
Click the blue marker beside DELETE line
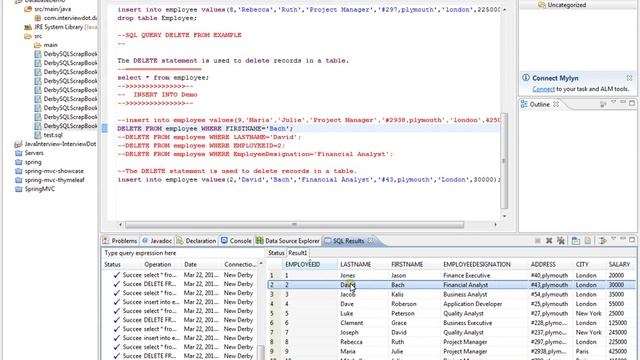click(104, 129)
